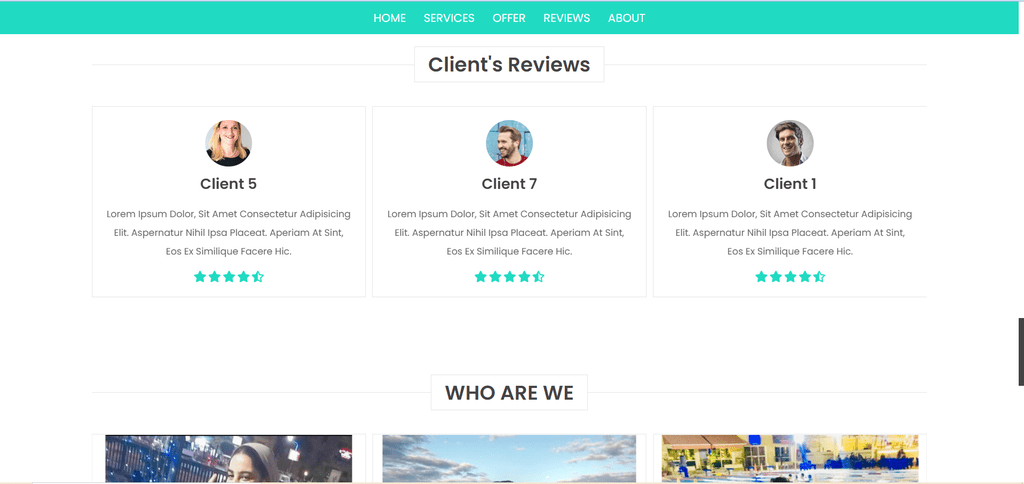
Task: Select the Client 7 name heading
Action: (509, 184)
